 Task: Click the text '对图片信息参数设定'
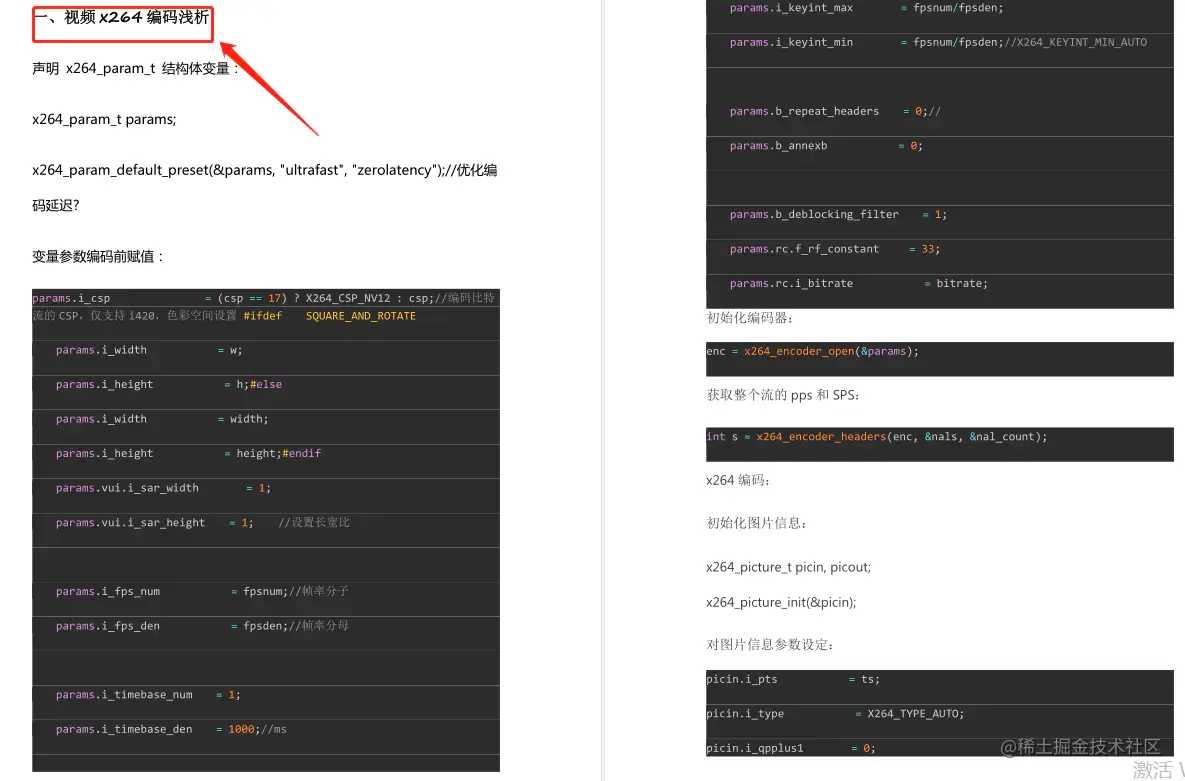[769, 645]
